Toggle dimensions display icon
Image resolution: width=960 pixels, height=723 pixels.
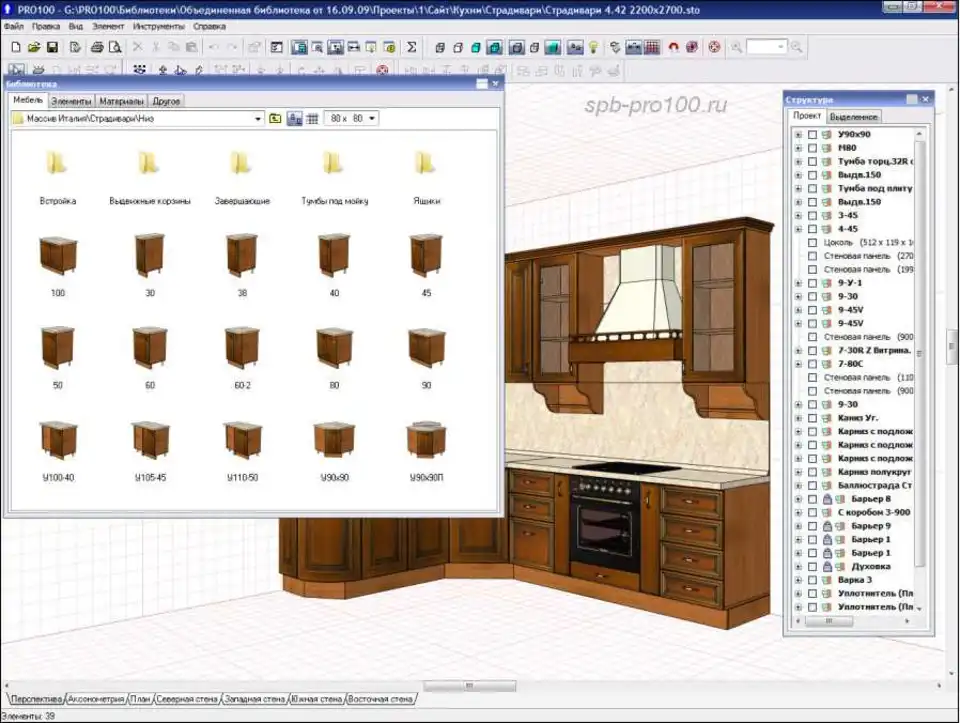[x=634, y=47]
